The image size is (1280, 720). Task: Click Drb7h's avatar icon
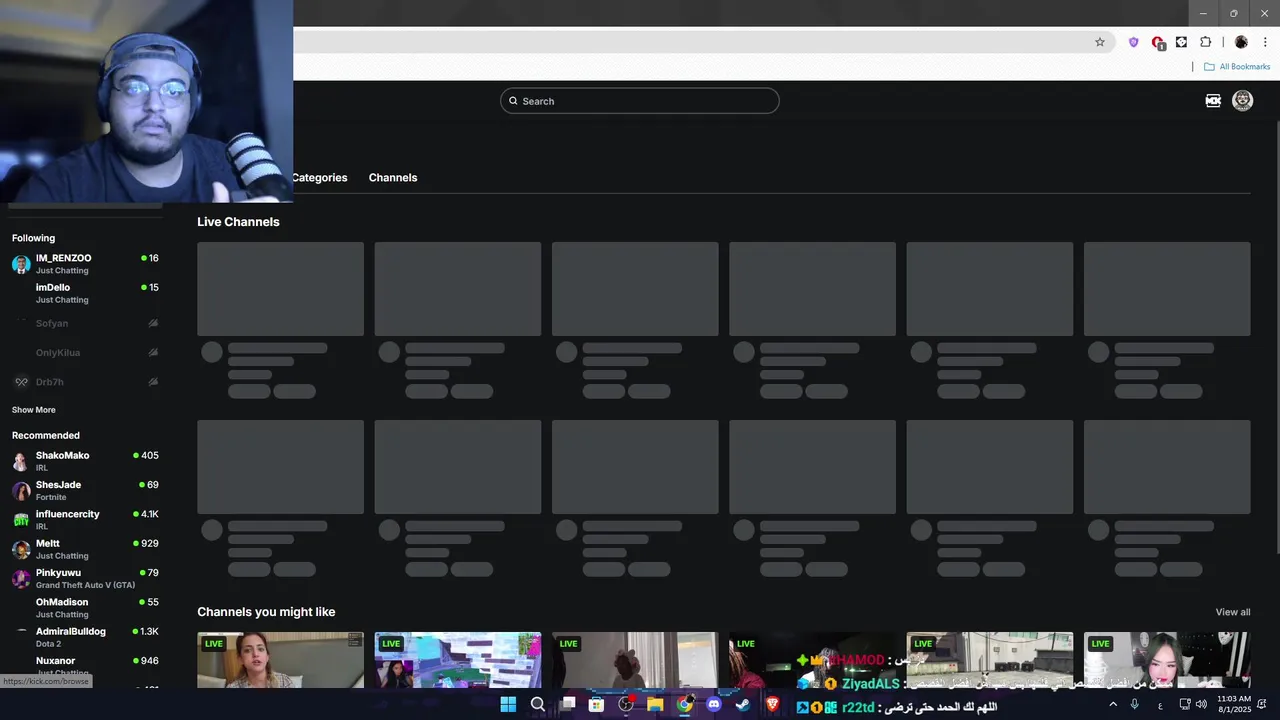coord(21,382)
